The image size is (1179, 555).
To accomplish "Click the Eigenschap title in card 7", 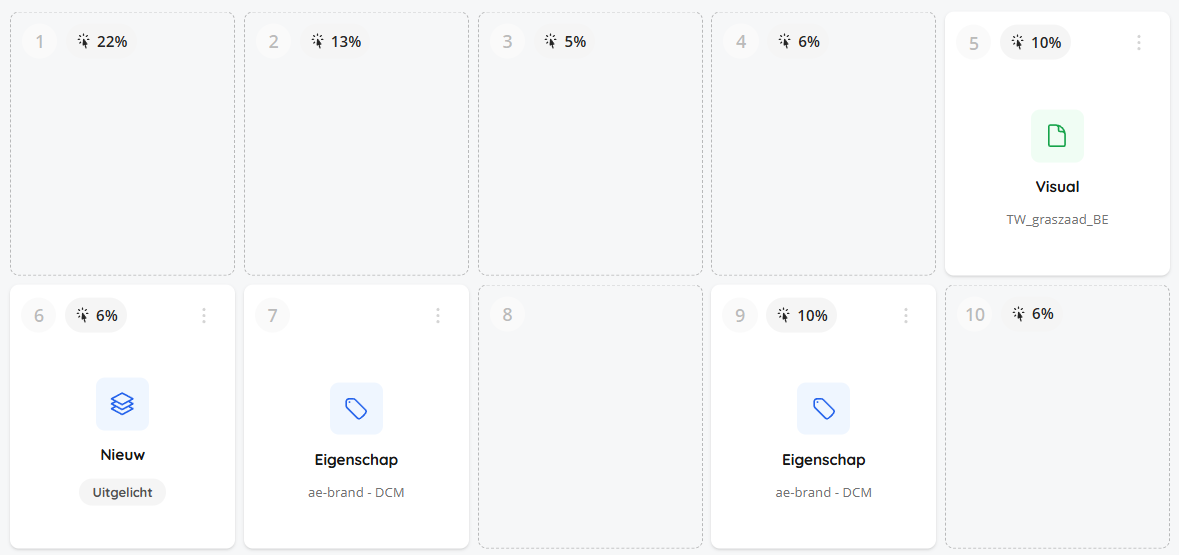I will (356, 459).
